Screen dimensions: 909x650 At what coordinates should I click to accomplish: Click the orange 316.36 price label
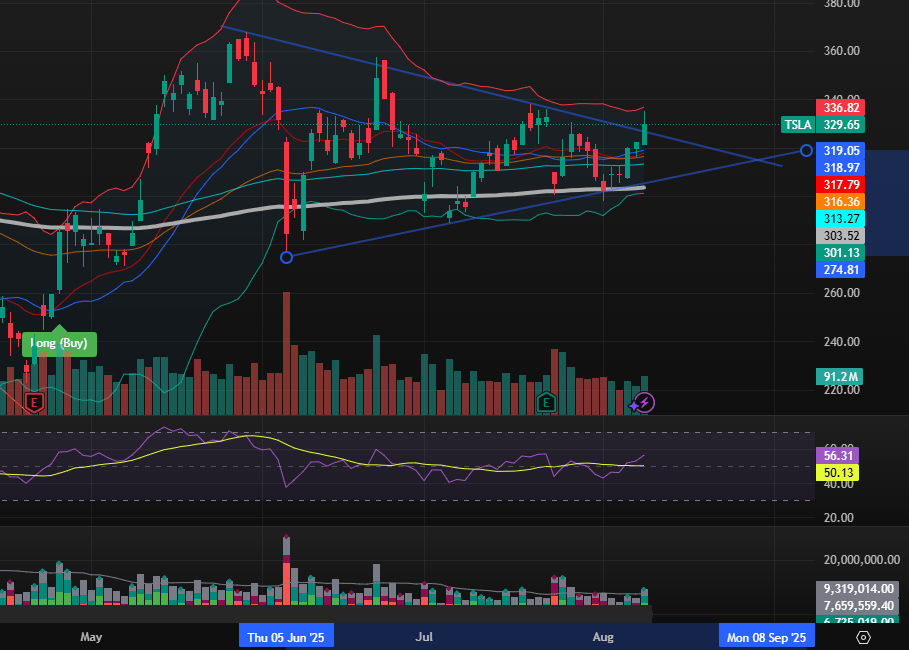pos(841,202)
